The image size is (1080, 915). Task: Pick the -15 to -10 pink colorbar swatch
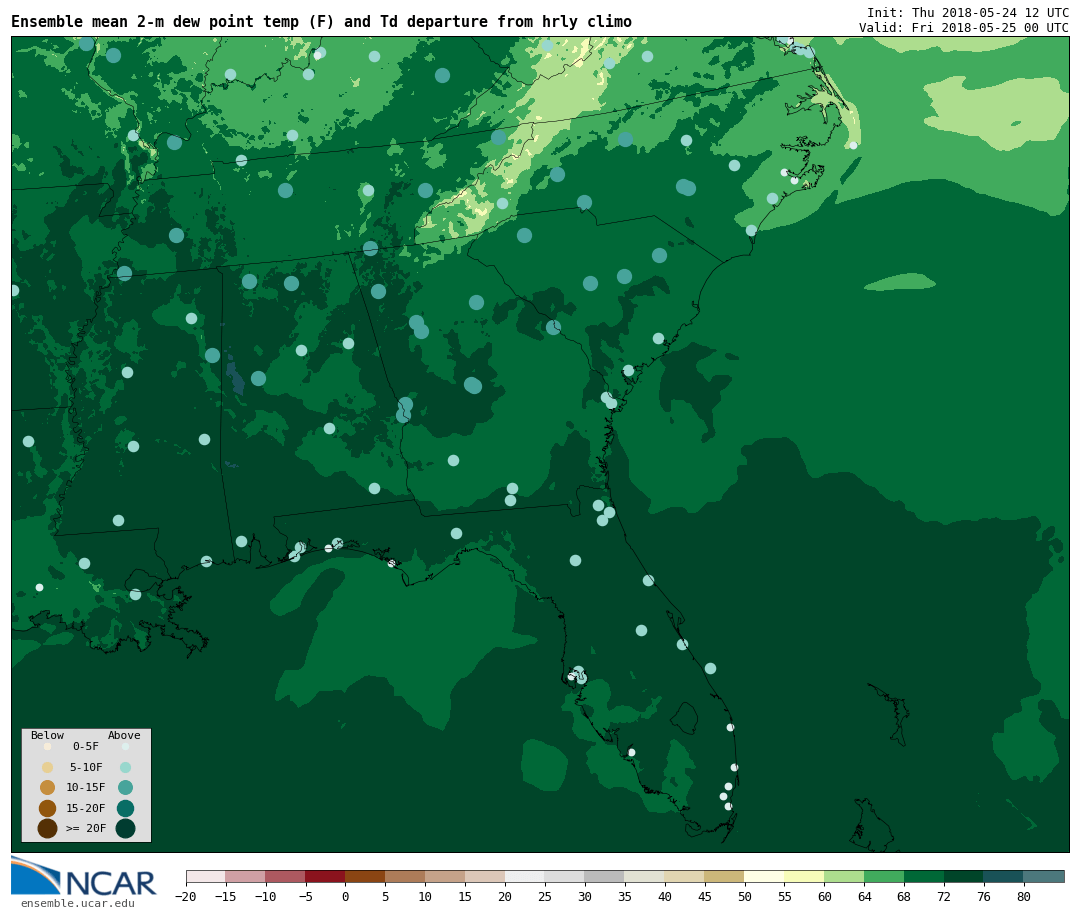point(245,876)
